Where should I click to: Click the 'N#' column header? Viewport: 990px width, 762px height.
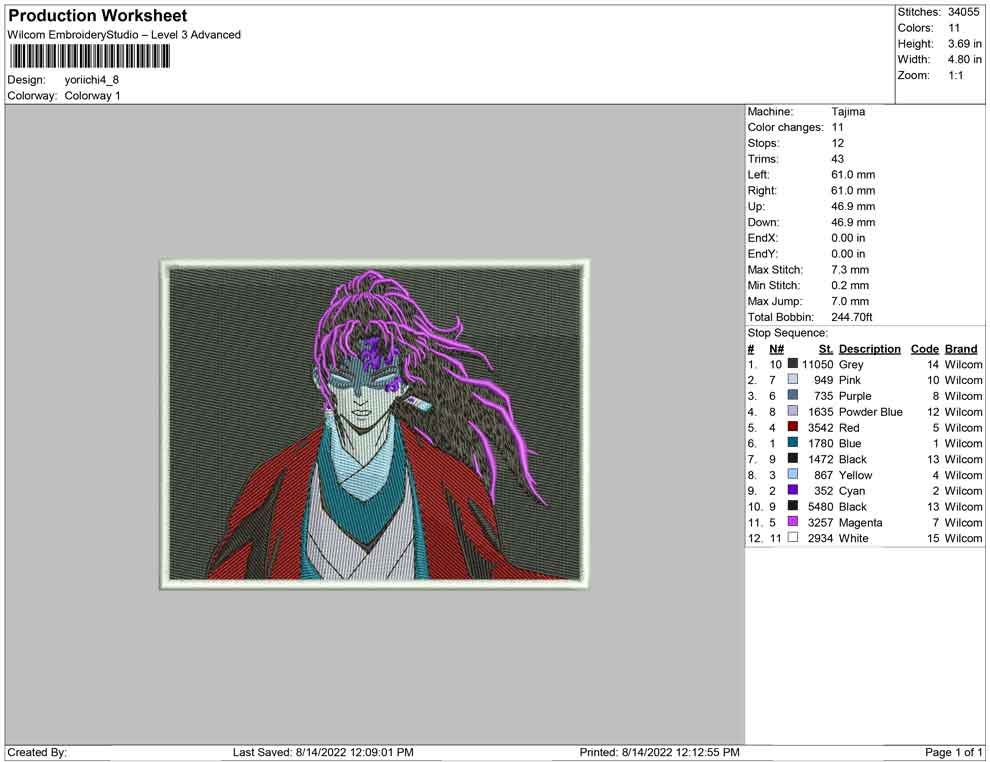(x=776, y=349)
